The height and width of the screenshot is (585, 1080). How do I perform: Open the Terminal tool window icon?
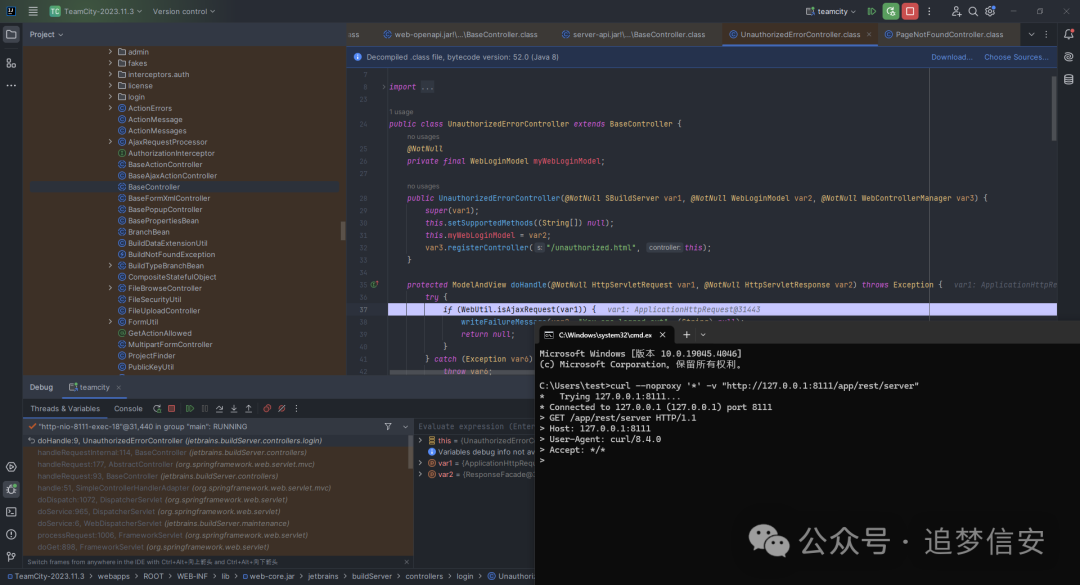pyautogui.click(x=11, y=512)
